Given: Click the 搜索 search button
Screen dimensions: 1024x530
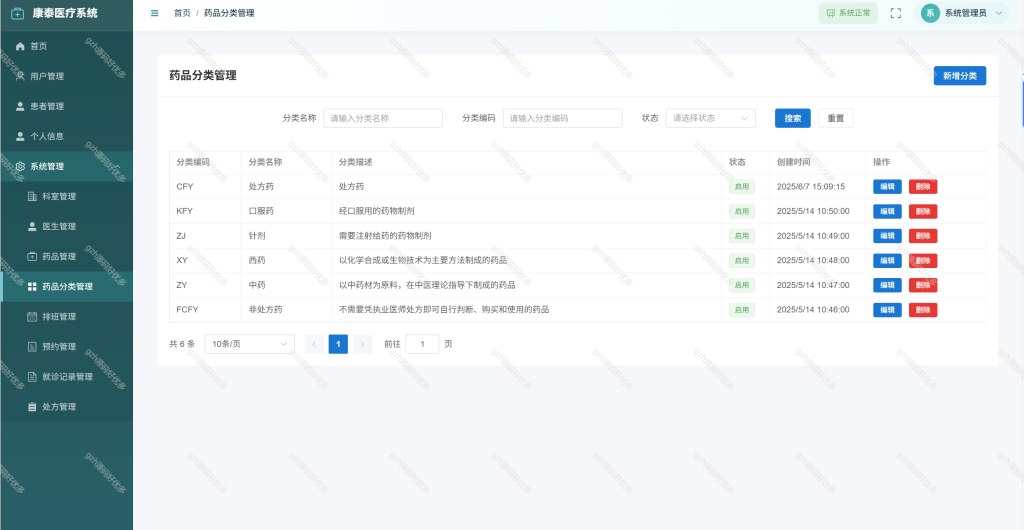Looking at the screenshot, I should [793, 118].
